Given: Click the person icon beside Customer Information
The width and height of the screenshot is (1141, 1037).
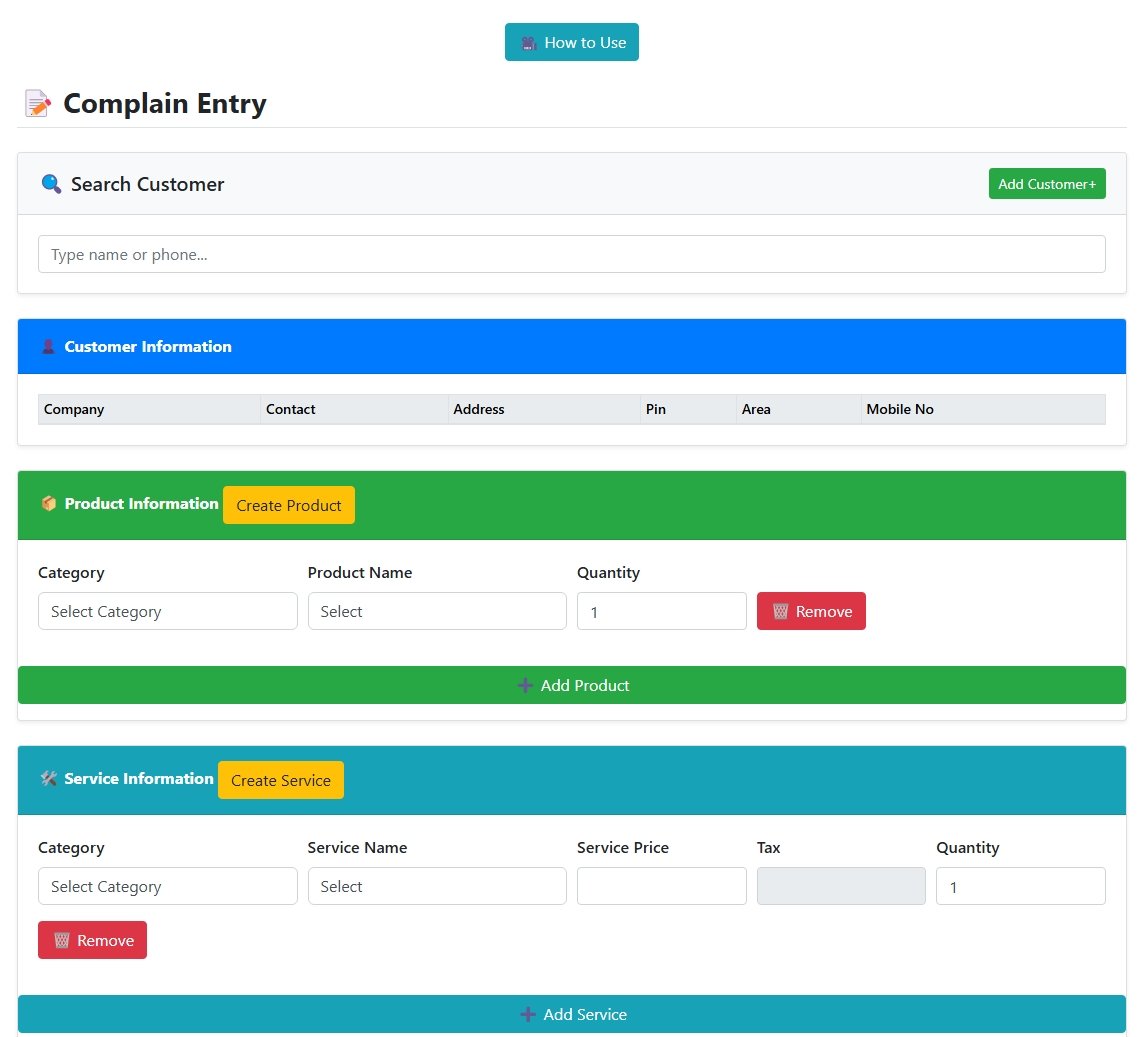Looking at the screenshot, I should [x=48, y=347].
